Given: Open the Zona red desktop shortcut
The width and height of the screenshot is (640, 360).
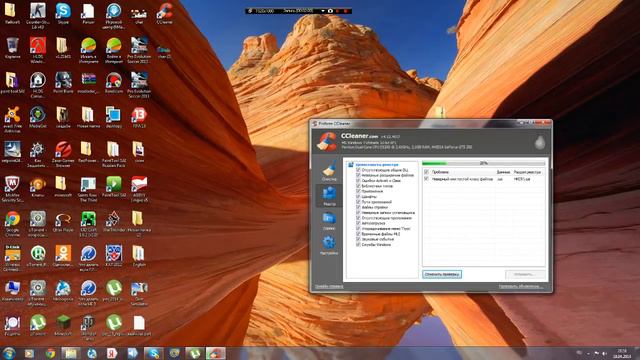Looking at the screenshot, I should 63,154.
